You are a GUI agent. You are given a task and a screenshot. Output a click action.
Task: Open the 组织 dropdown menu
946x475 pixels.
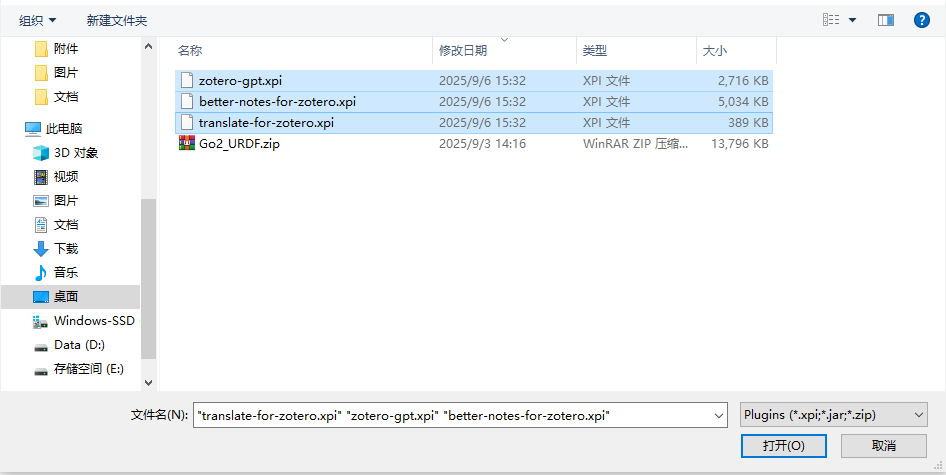click(37, 21)
